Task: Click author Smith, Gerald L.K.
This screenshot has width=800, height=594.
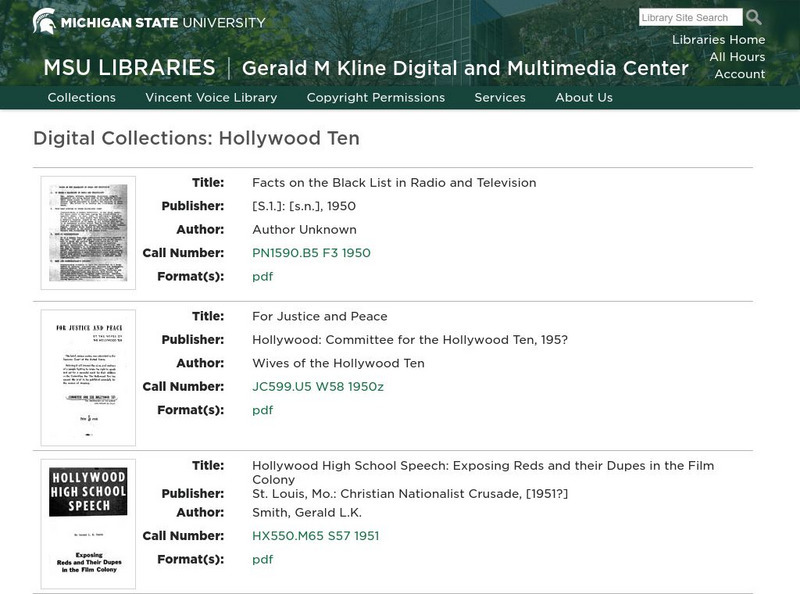Action: 307,512
